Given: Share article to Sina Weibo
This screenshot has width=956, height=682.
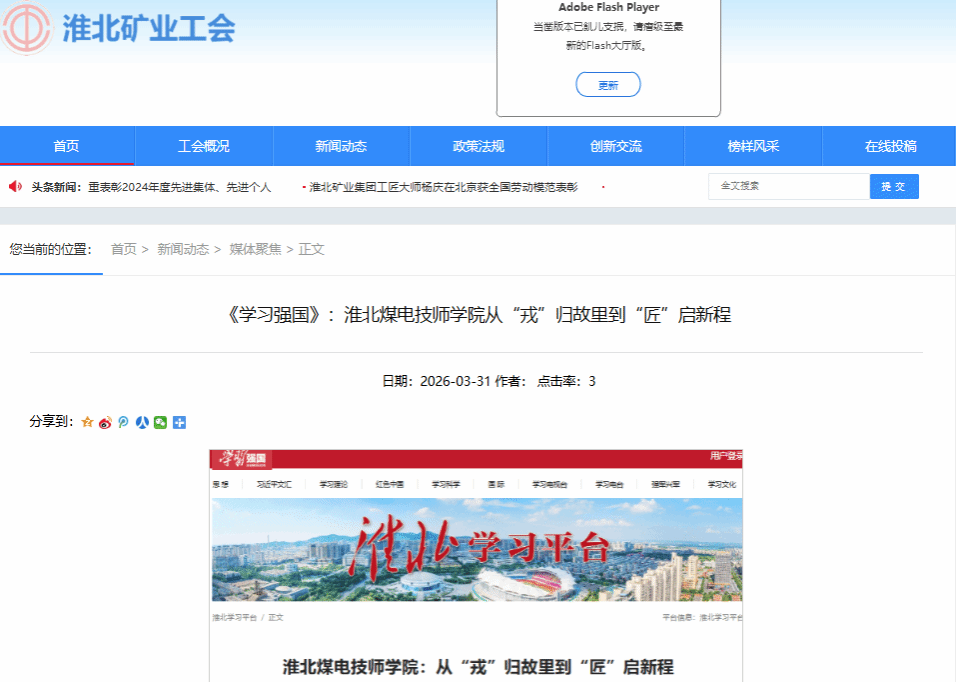Looking at the screenshot, I should 105,423.
